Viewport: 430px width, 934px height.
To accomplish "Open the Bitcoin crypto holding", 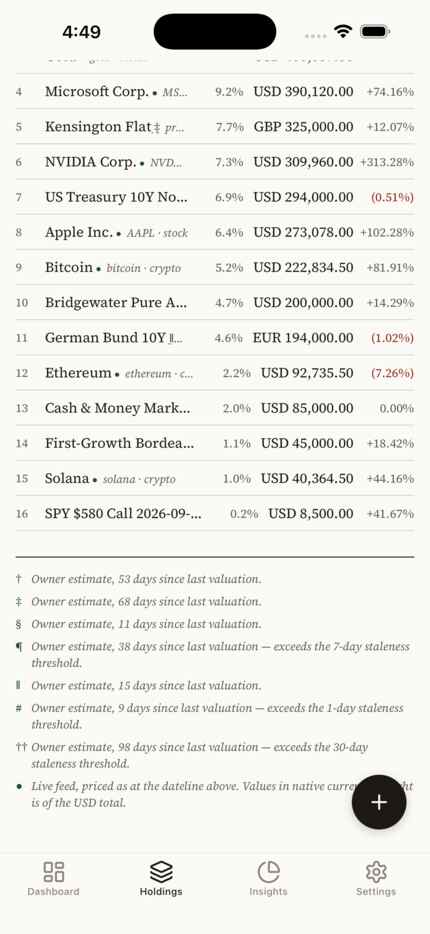I will coord(215,267).
